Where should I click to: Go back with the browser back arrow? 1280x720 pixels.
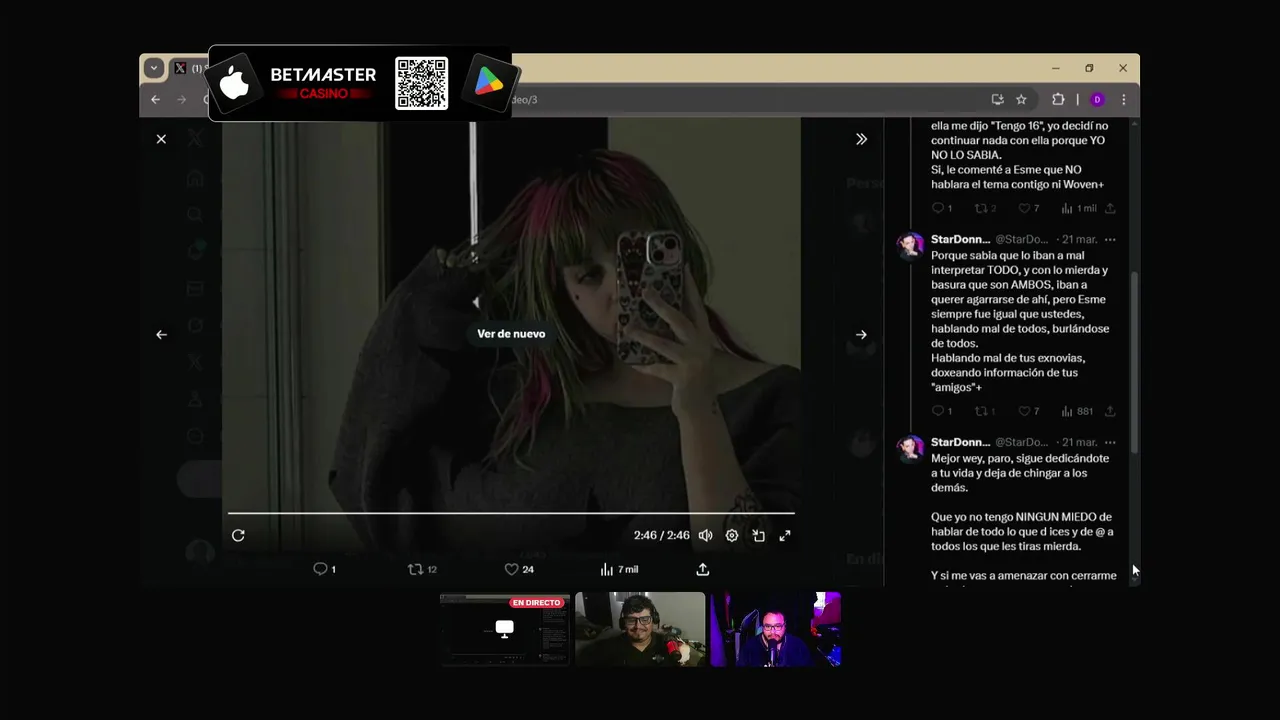click(155, 99)
